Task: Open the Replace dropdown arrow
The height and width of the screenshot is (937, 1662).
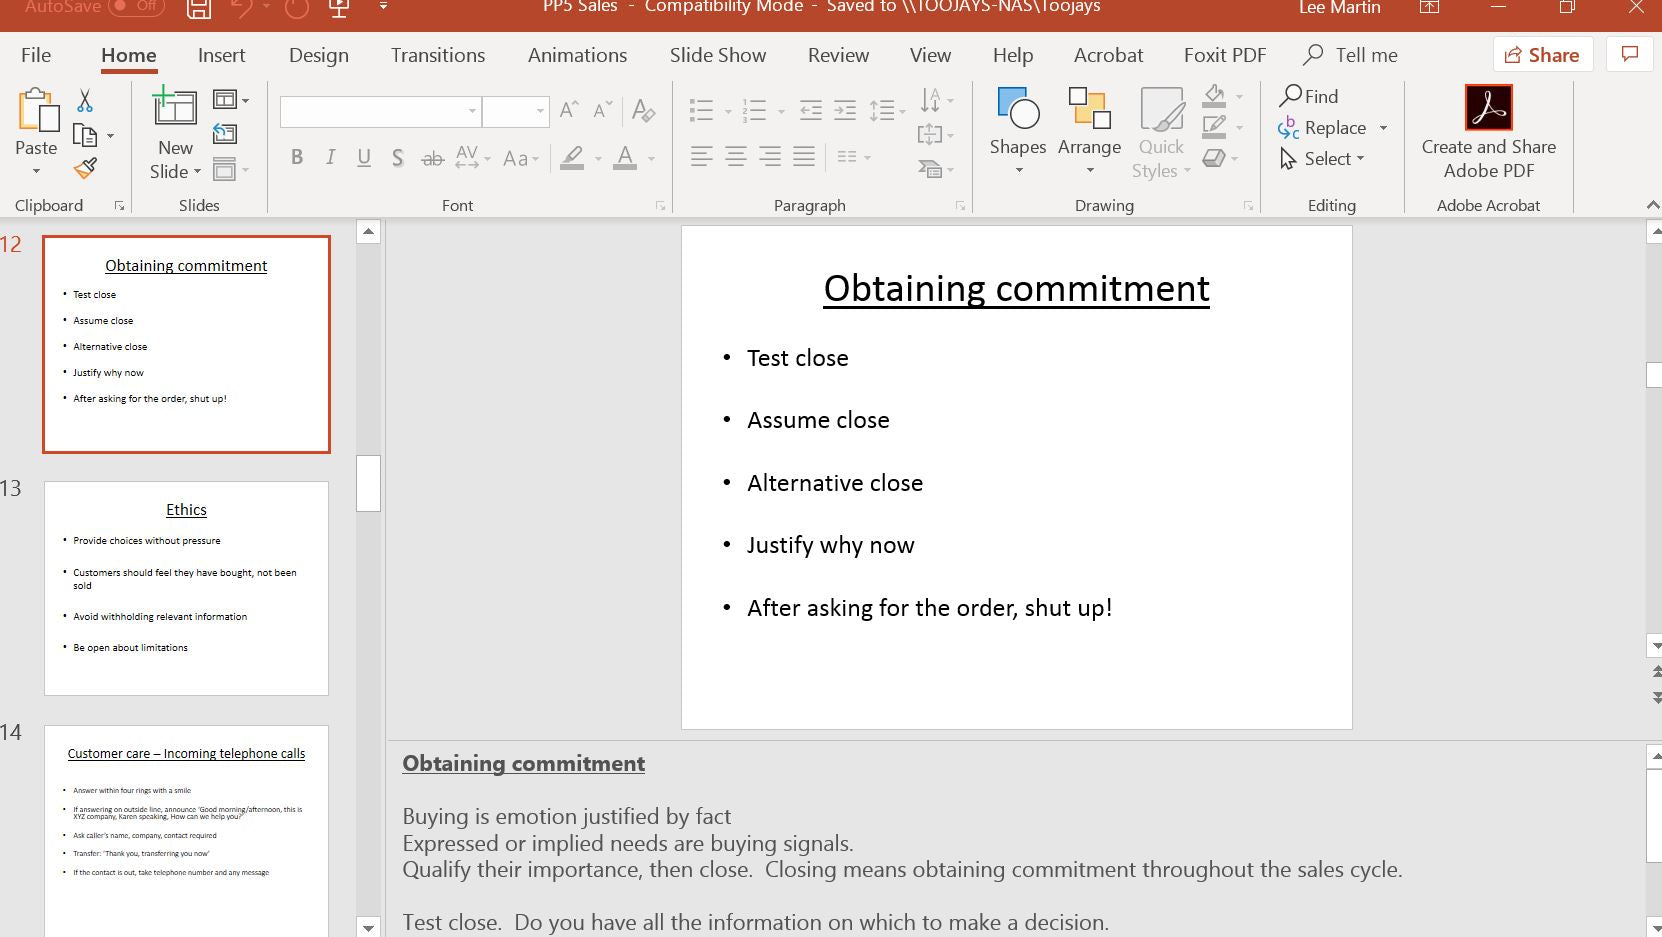Action: pyautogui.click(x=1384, y=128)
